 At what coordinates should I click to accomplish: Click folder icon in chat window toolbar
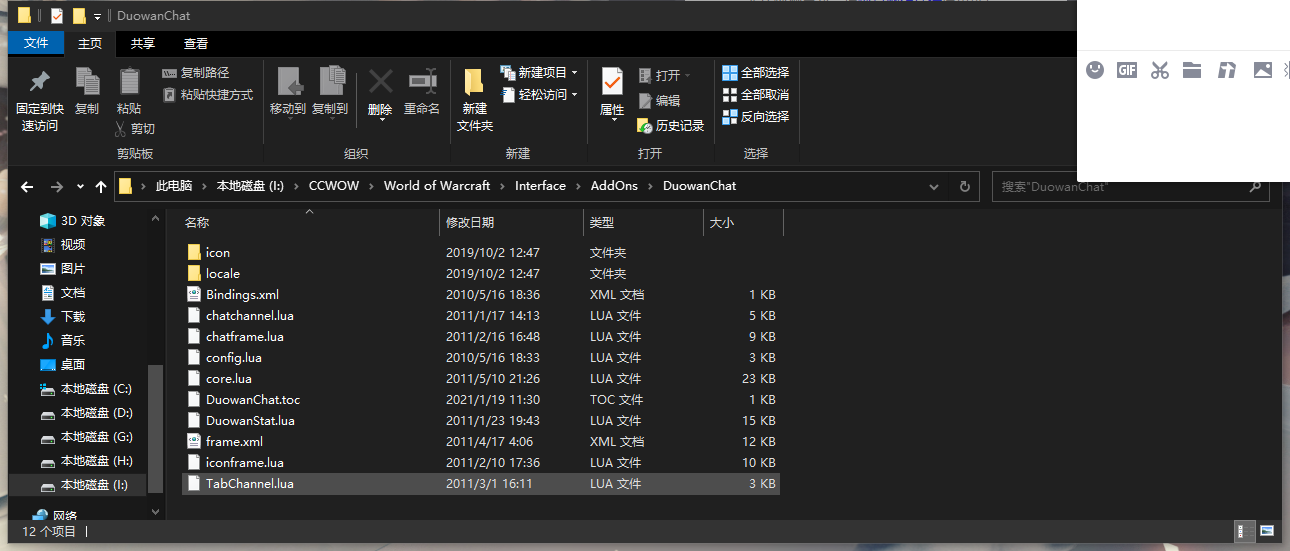coord(1192,70)
